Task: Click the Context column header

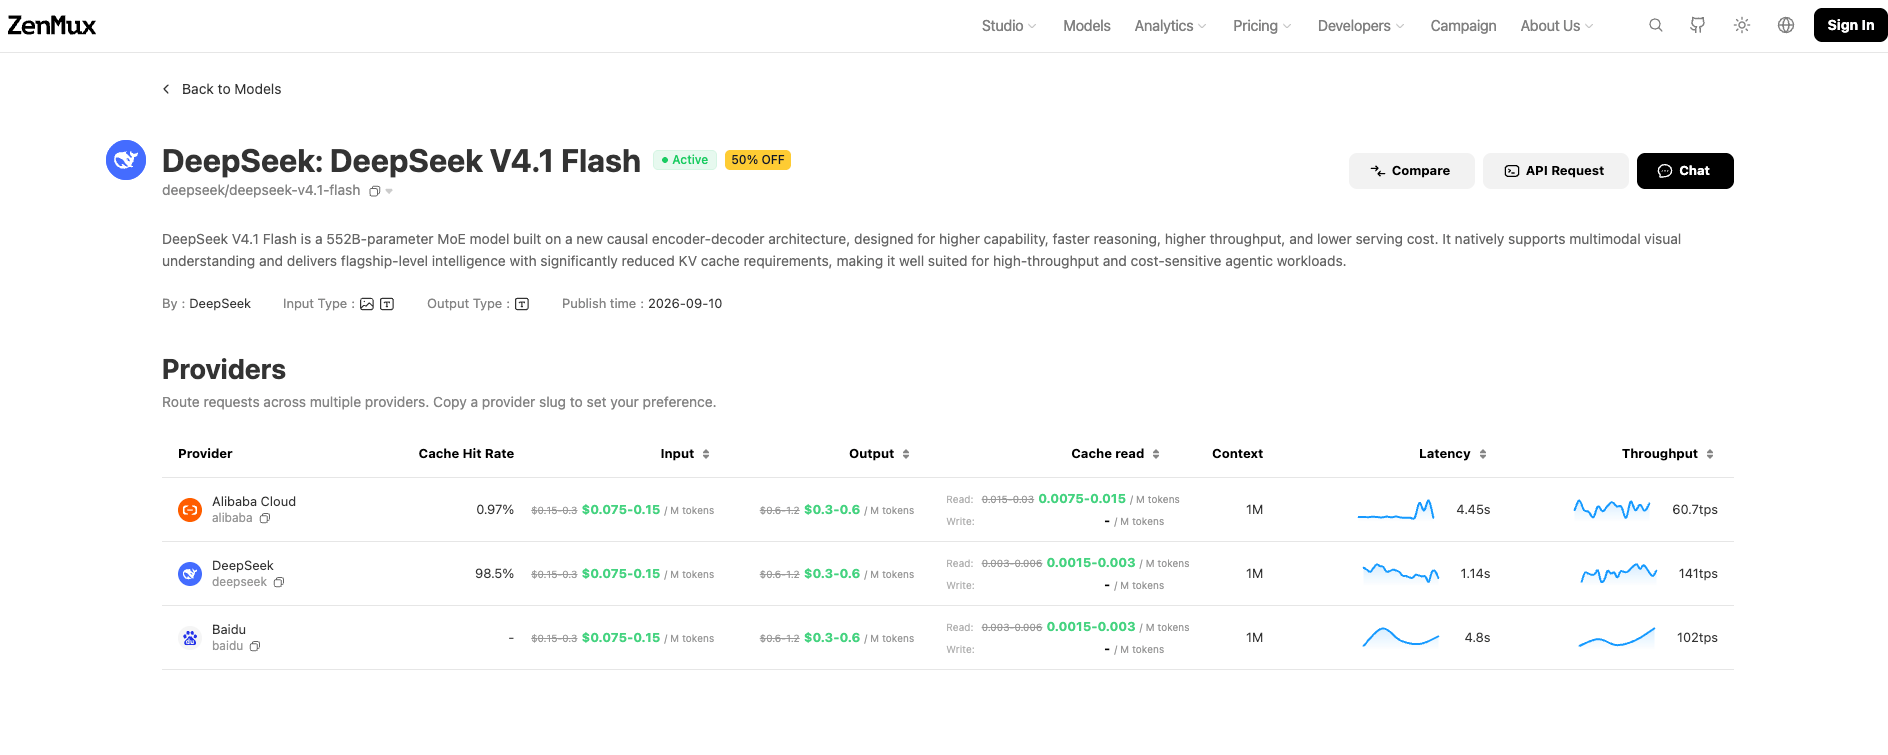Action: pos(1237,454)
